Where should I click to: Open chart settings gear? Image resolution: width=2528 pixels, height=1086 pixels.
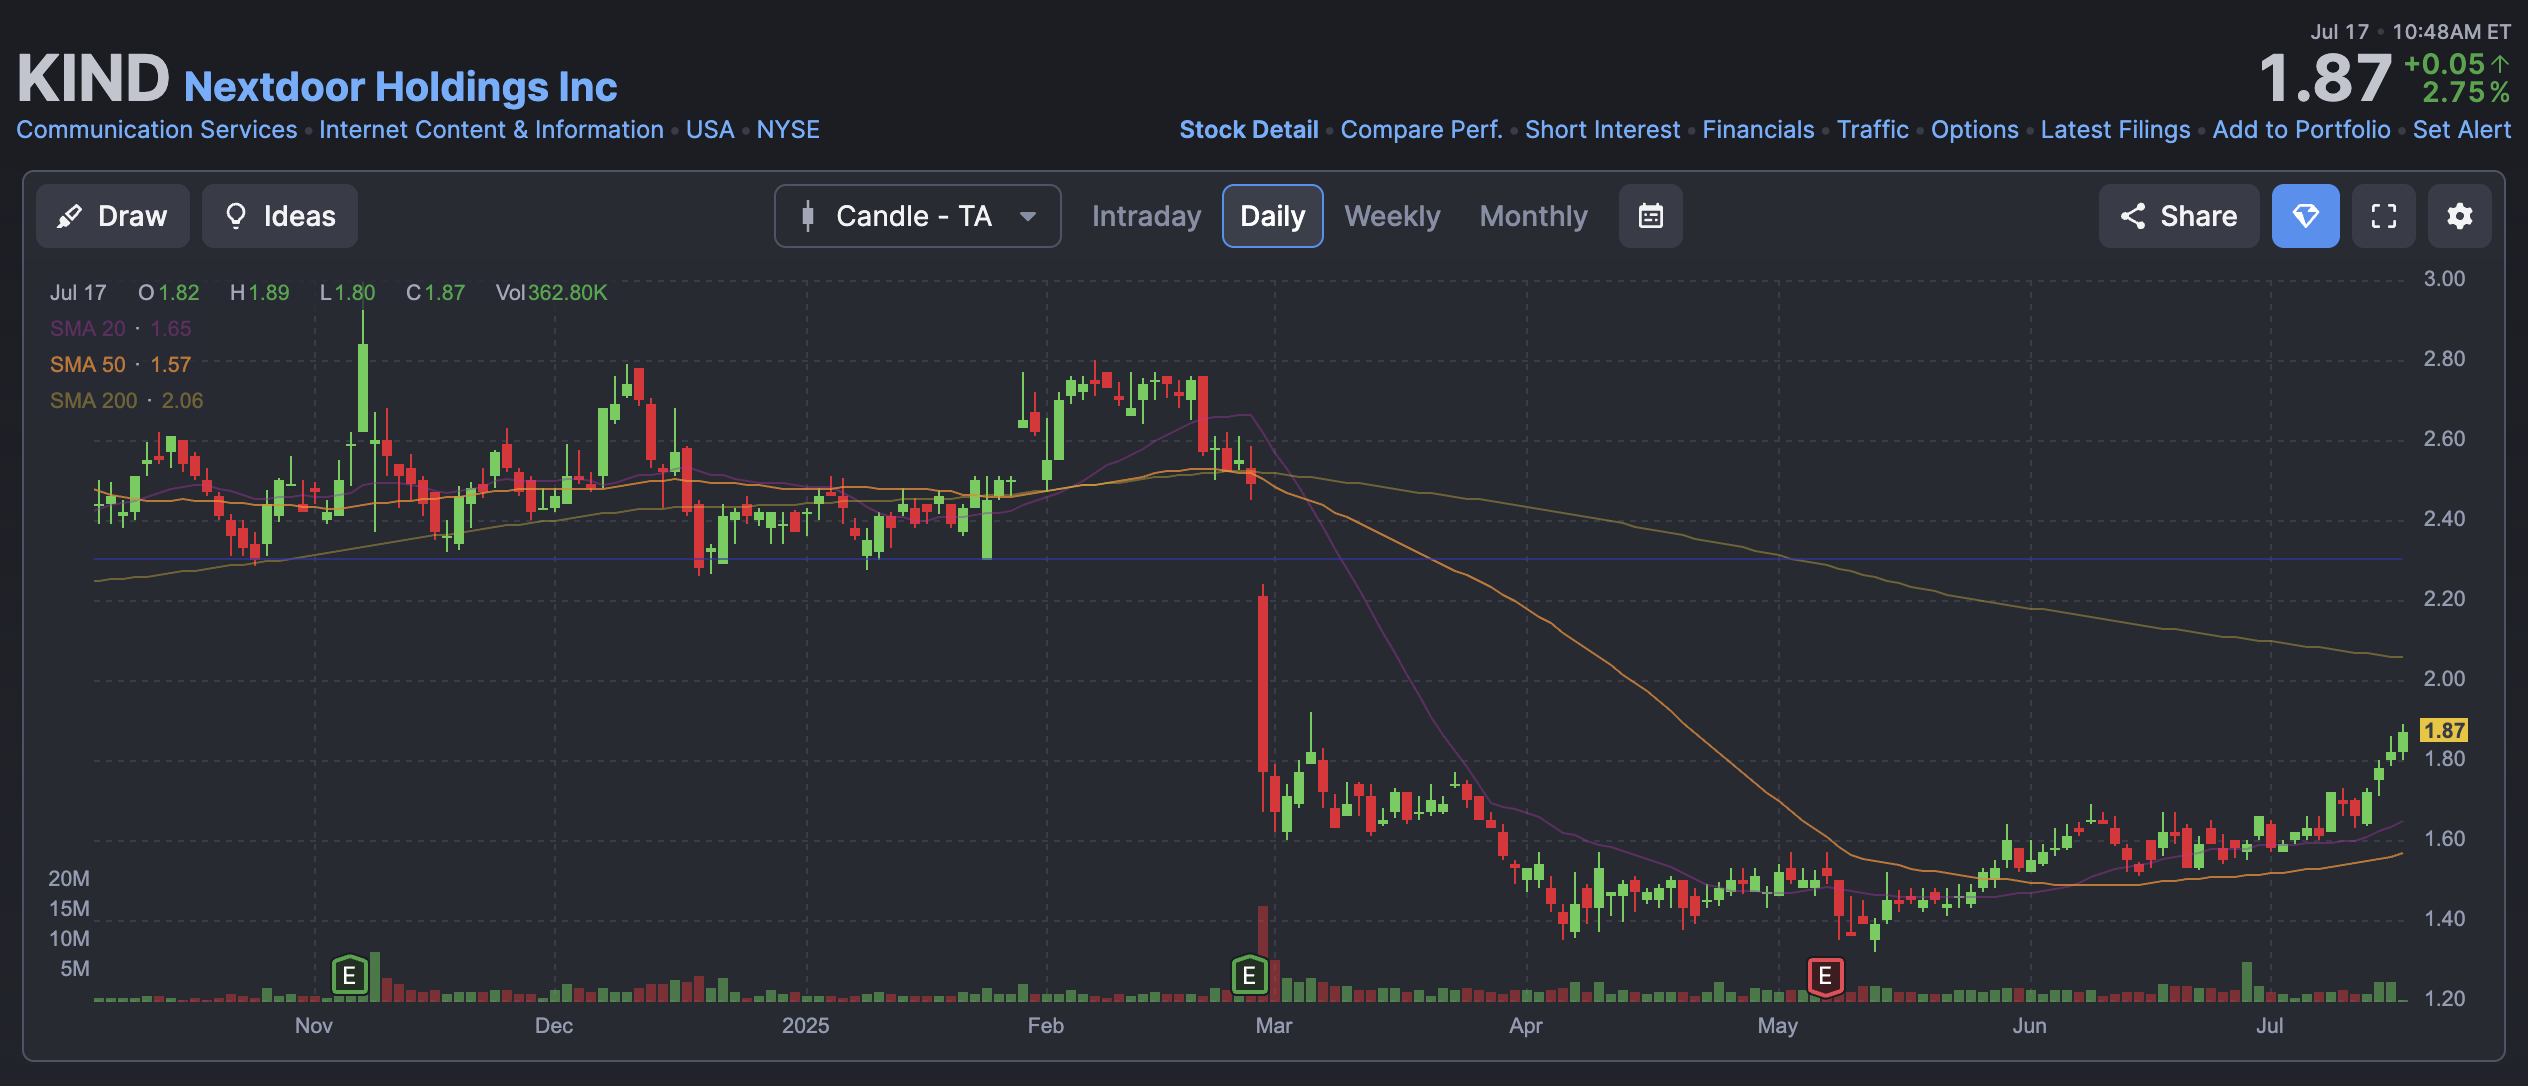(2459, 216)
